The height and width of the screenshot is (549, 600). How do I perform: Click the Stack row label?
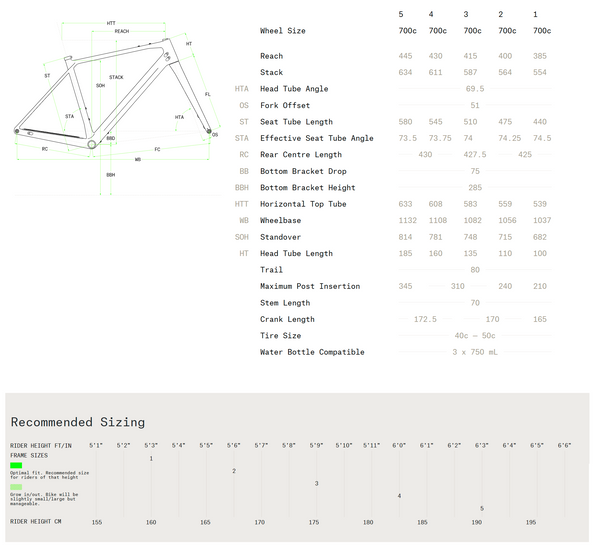(x=271, y=72)
